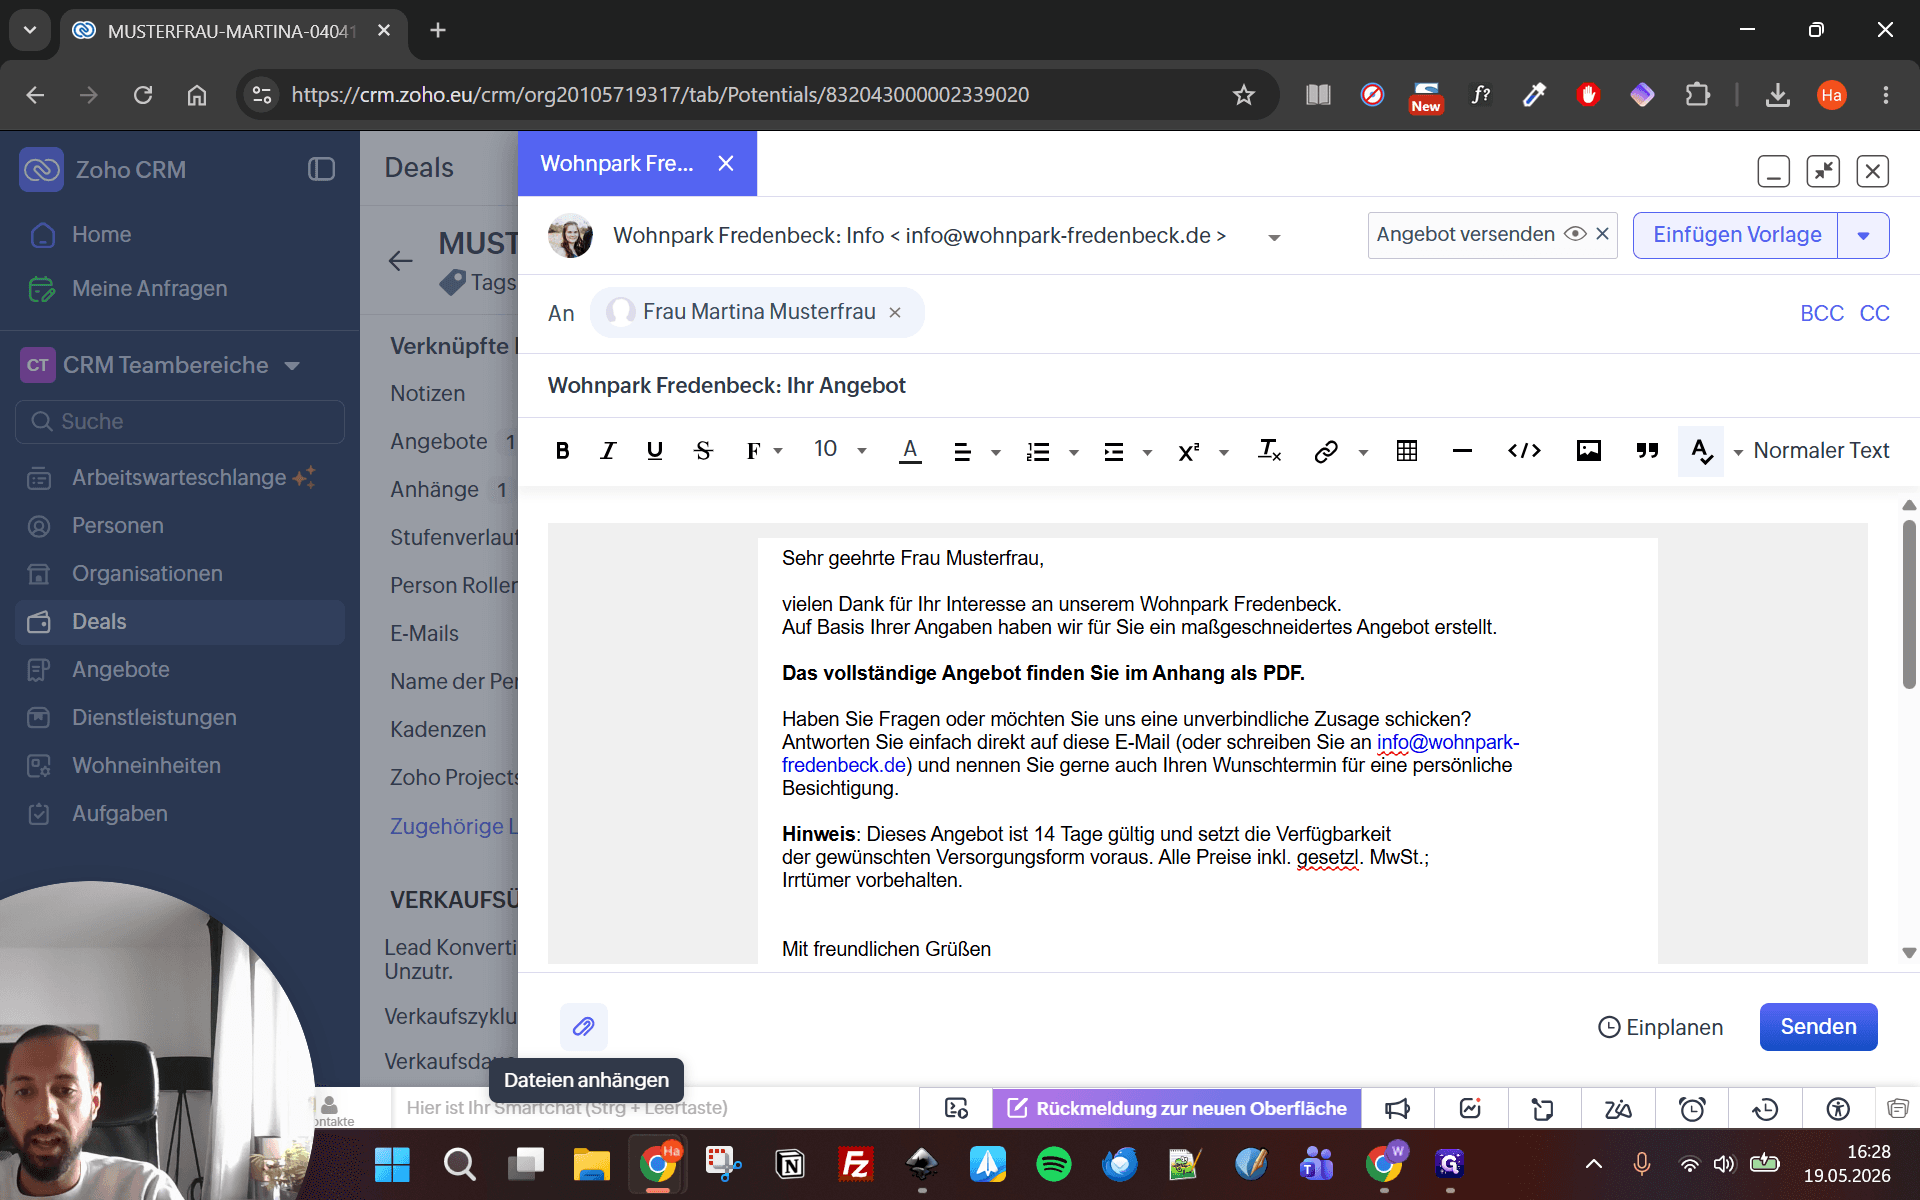This screenshot has width=1920, height=1200.
Task: Insert a table
Action: coord(1407,451)
